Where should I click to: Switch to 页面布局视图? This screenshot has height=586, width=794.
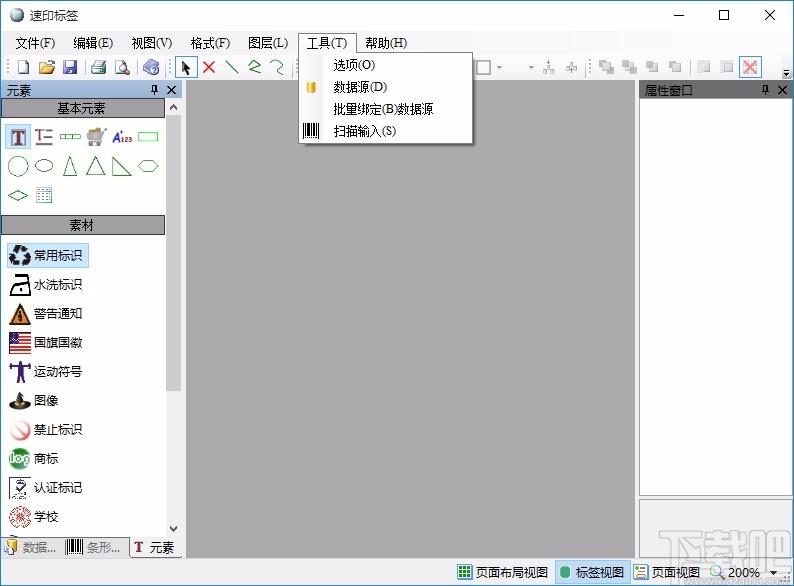(503, 572)
